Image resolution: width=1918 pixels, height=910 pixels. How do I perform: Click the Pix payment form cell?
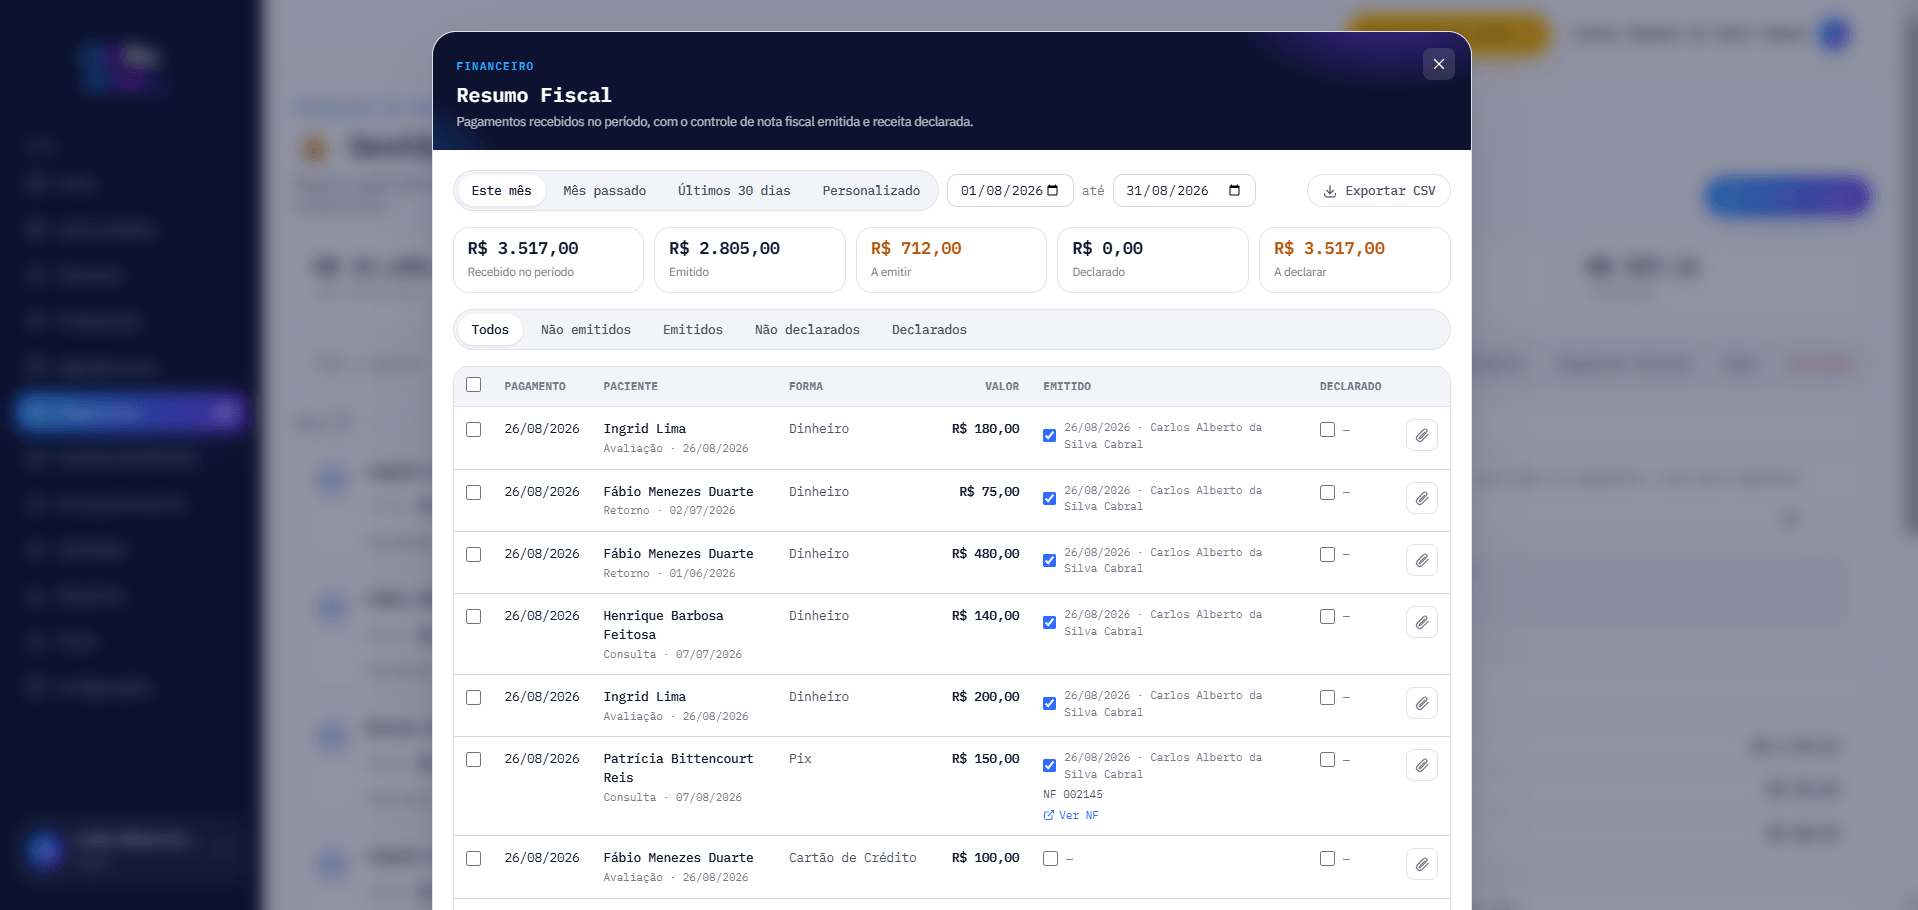tap(800, 759)
